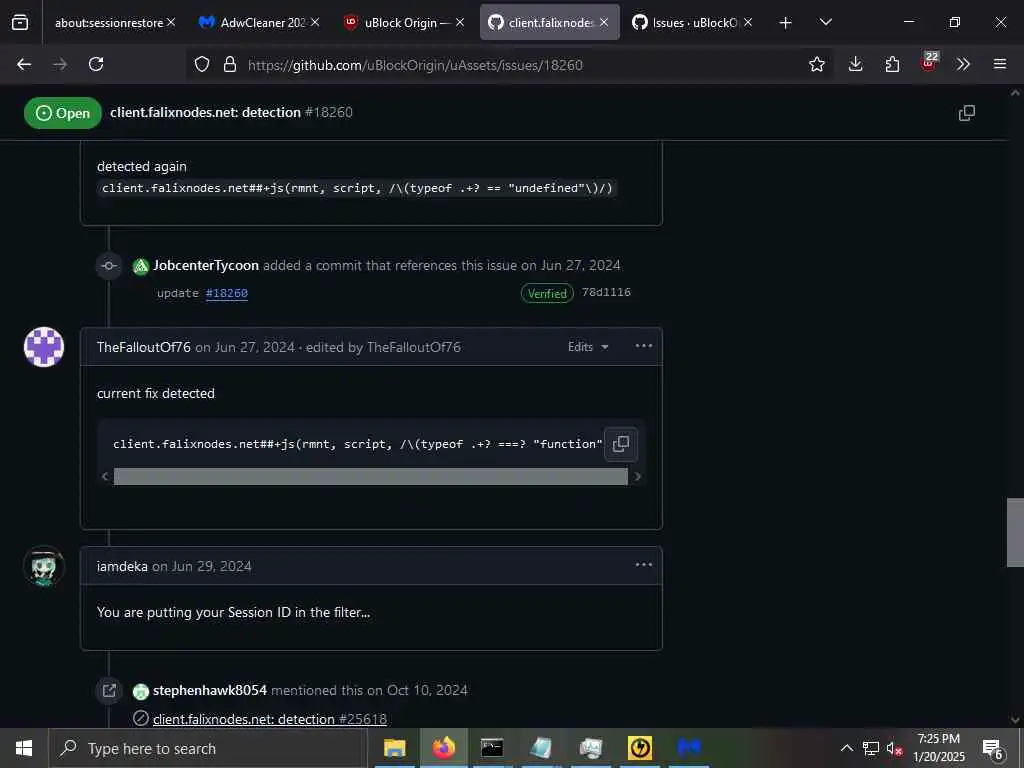Open Command Prompt taskbar icon
This screenshot has width=1024, height=768.
492,748
